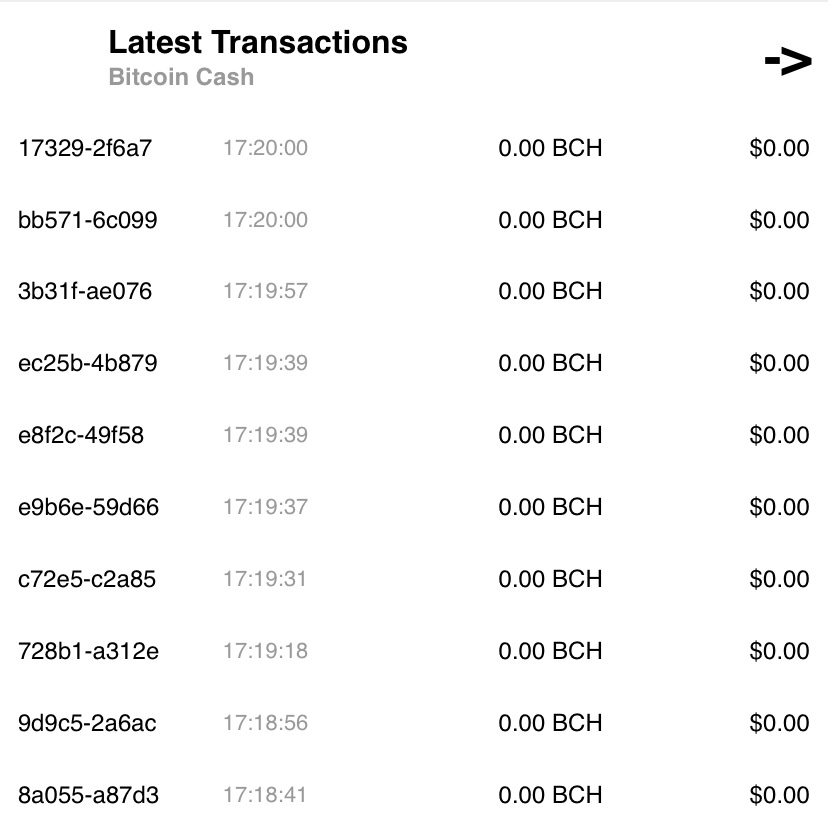Open transaction 728b1-a312e
Screen dimensions: 828x825
(89, 651)
